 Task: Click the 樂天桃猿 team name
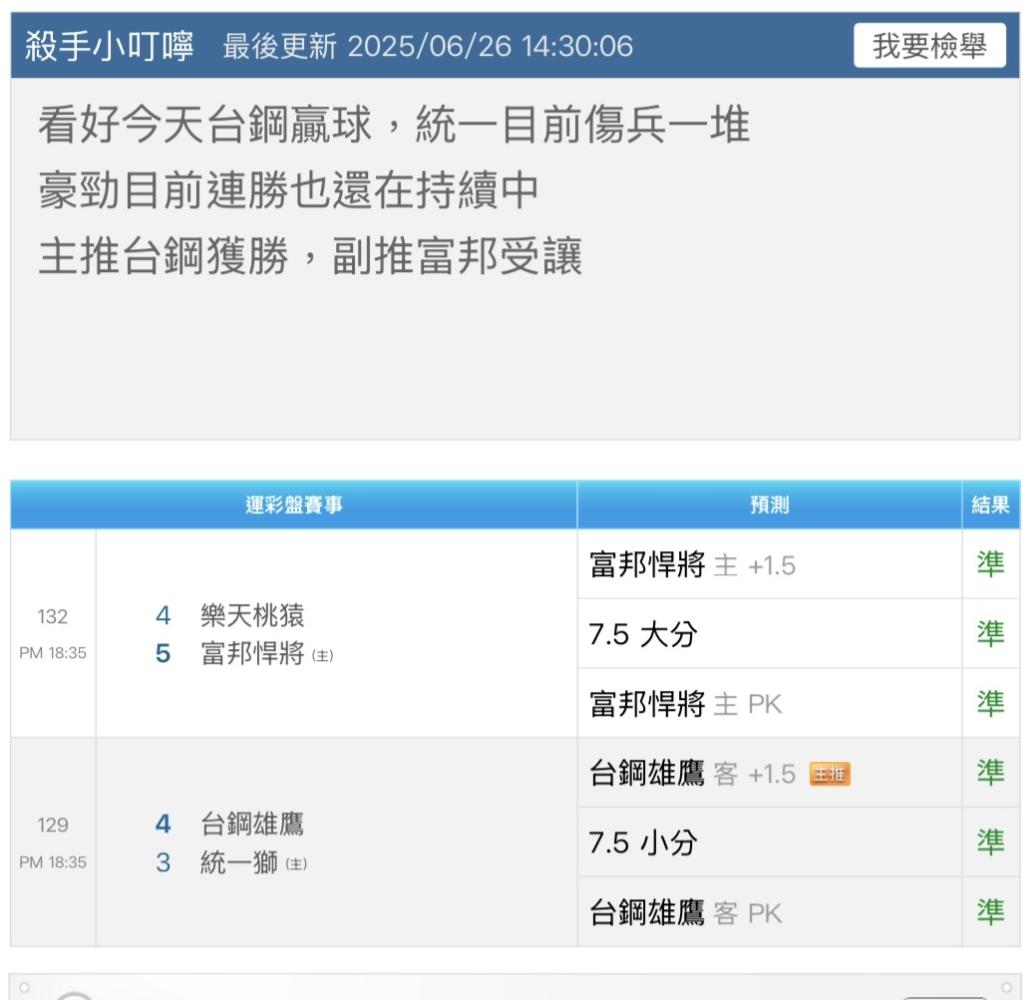click(x=253, y=615)
